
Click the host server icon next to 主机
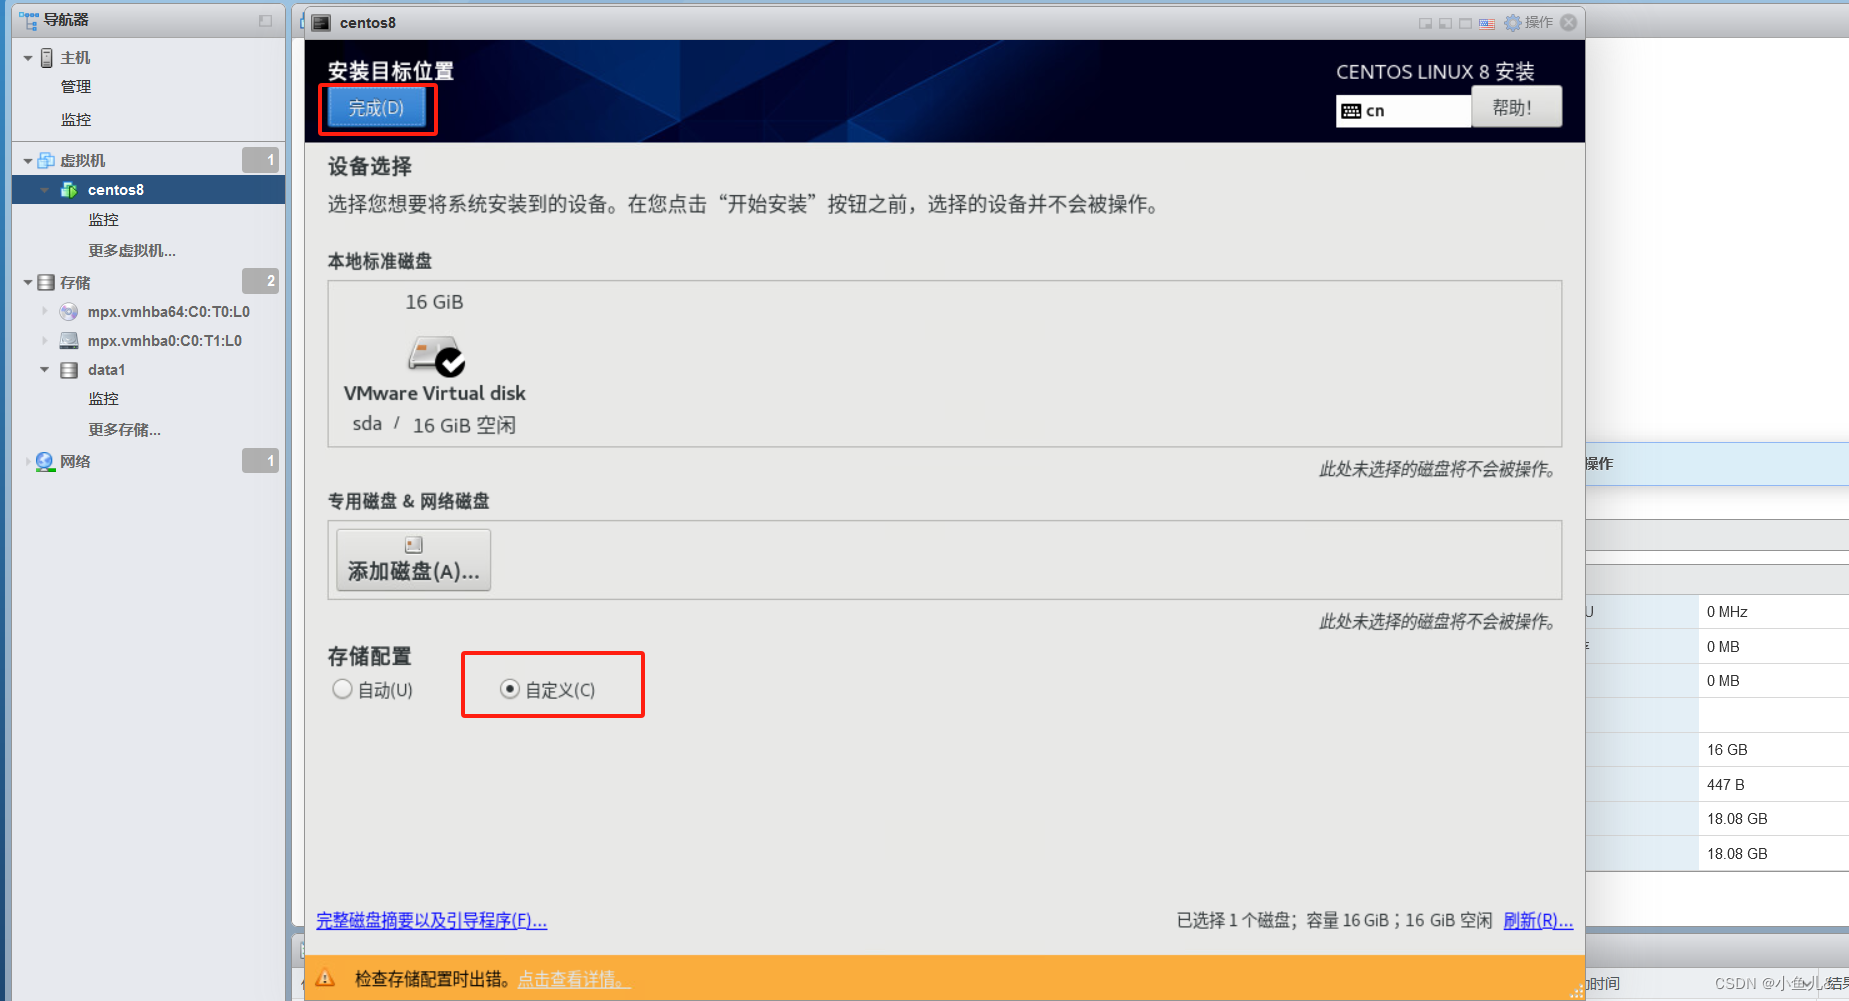click(47, 58)
